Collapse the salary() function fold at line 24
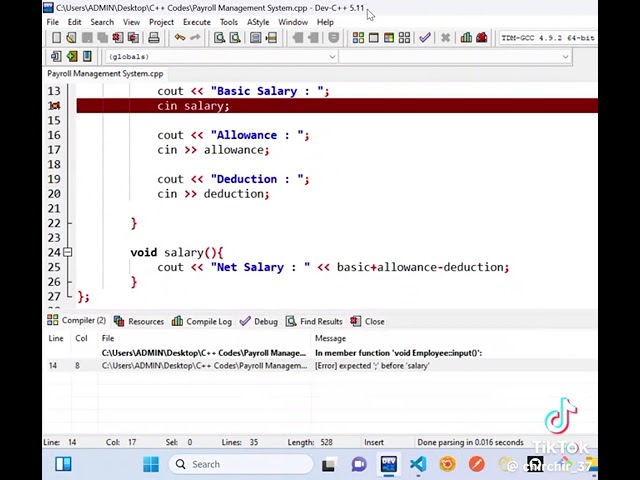The height and width of the screenshot is (480, 640). (x=68, y=252)
